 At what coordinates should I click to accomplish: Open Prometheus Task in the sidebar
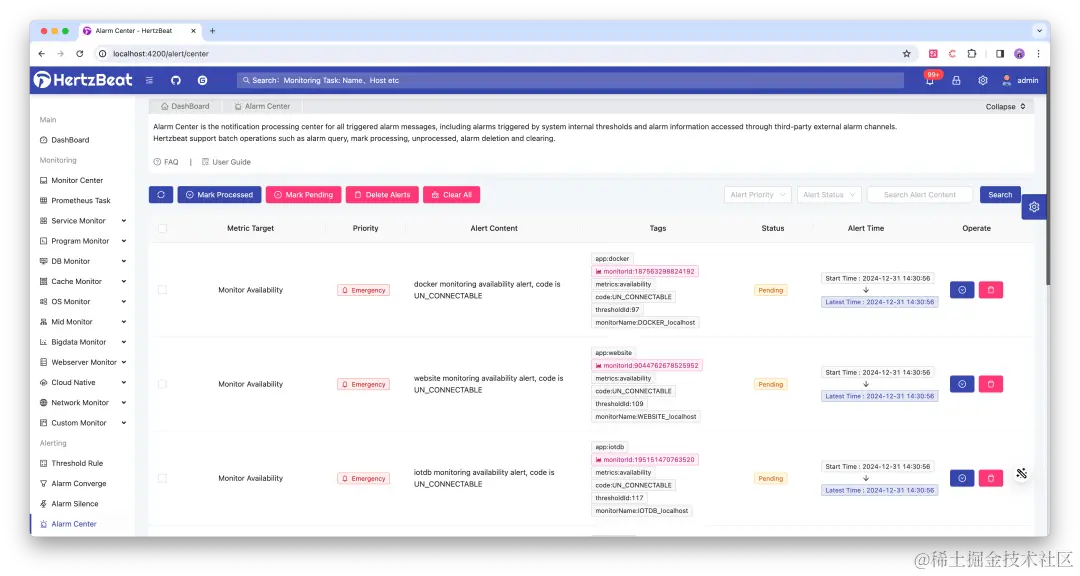click(75, 200)
